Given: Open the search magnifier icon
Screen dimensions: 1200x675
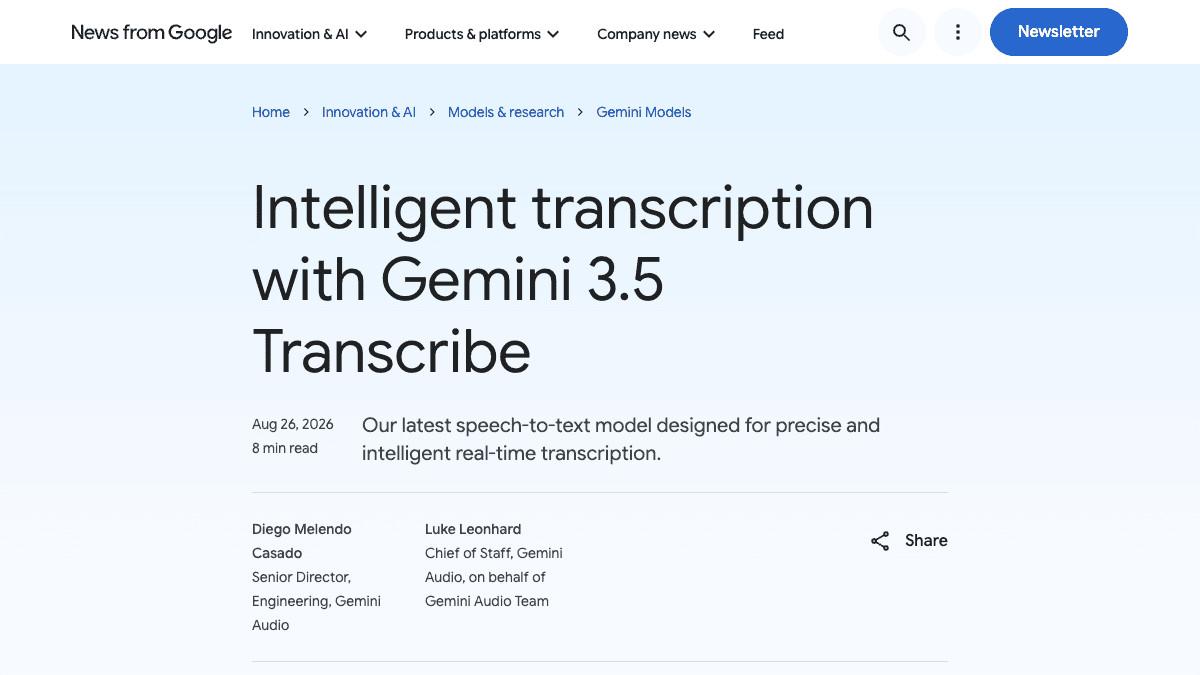Looking at the screenshot, I should 901,32.
